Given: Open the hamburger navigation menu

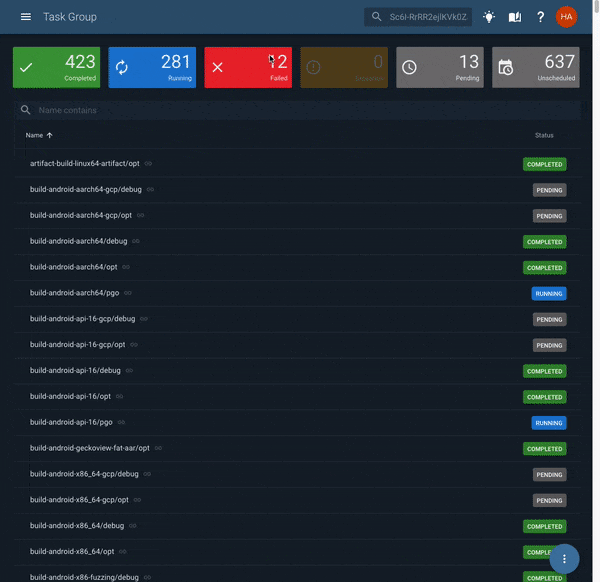Looking at the screenshot, I should [x=26, y=17].
